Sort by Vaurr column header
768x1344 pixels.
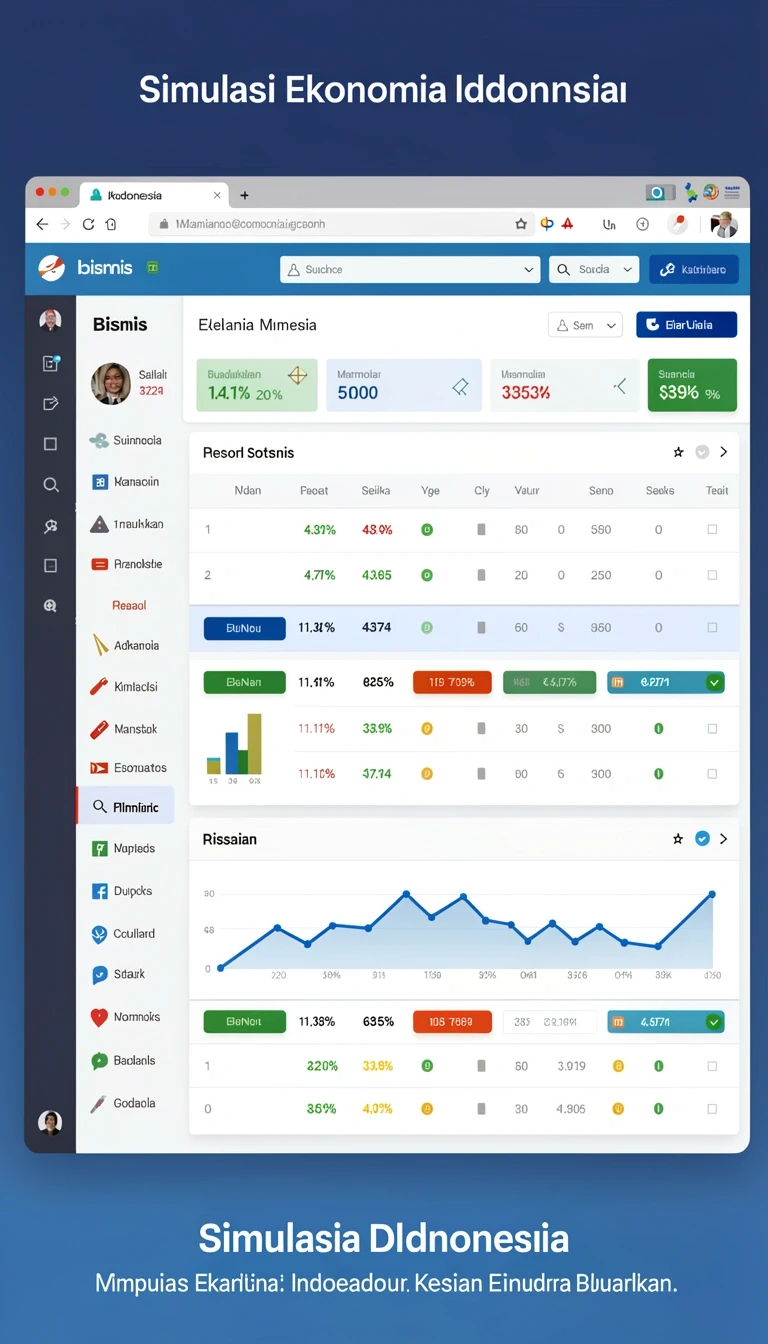point(527,491)
